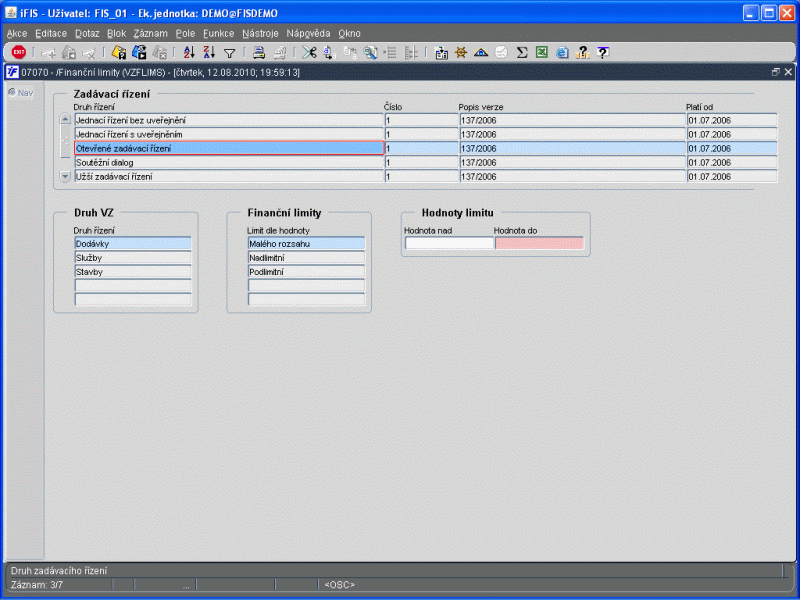The width and height of the screenshot is (800, 600).
Task: Select highlighted Otevřené zadávací řízení field
Action: pos(229,148)
